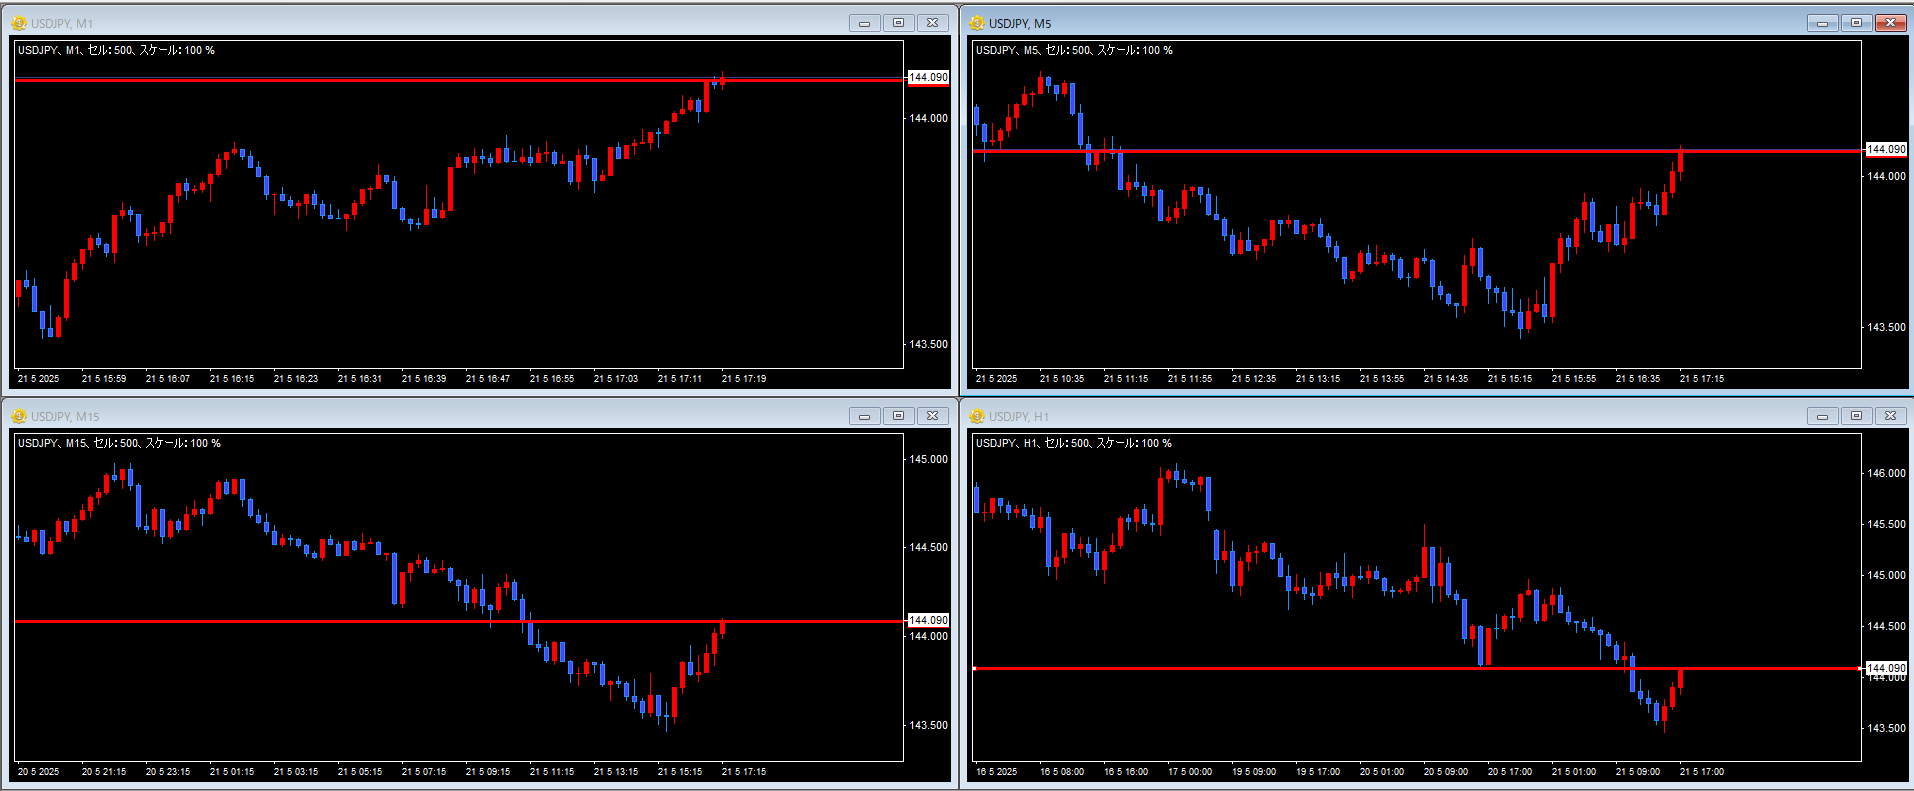Maximize the USDJPY M1 chart window
Viewport: 1914px width, 791px height.
[898, 23]
